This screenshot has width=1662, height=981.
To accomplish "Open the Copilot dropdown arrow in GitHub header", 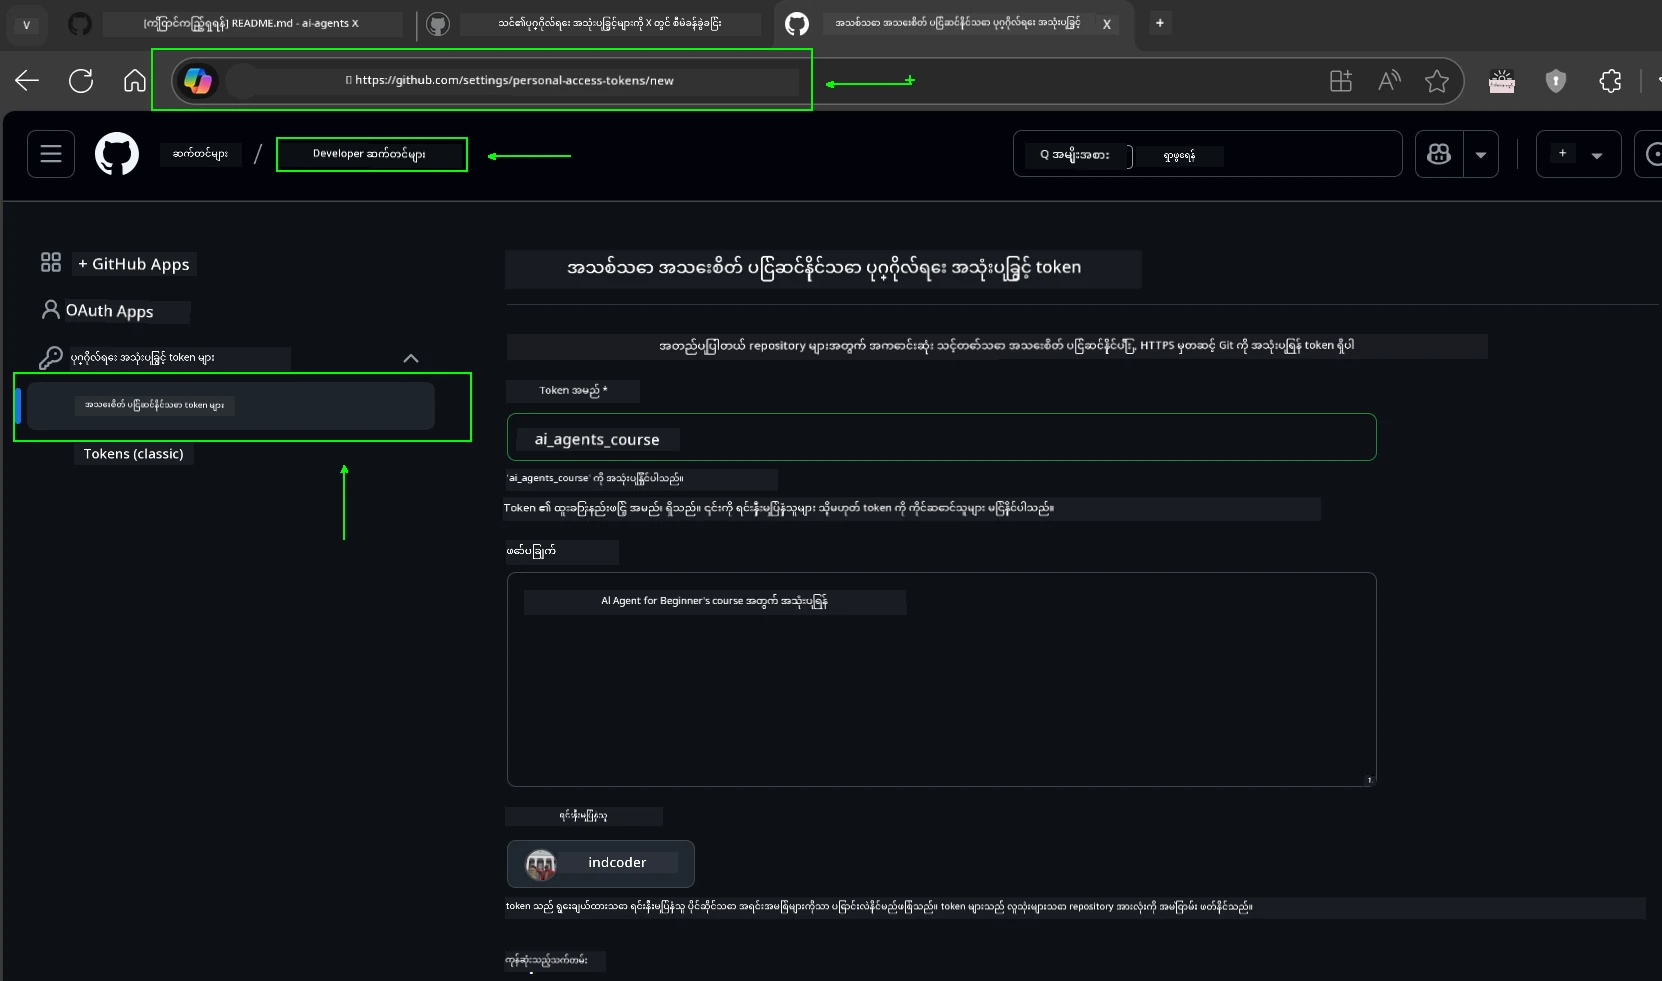I will point(1481,154).
